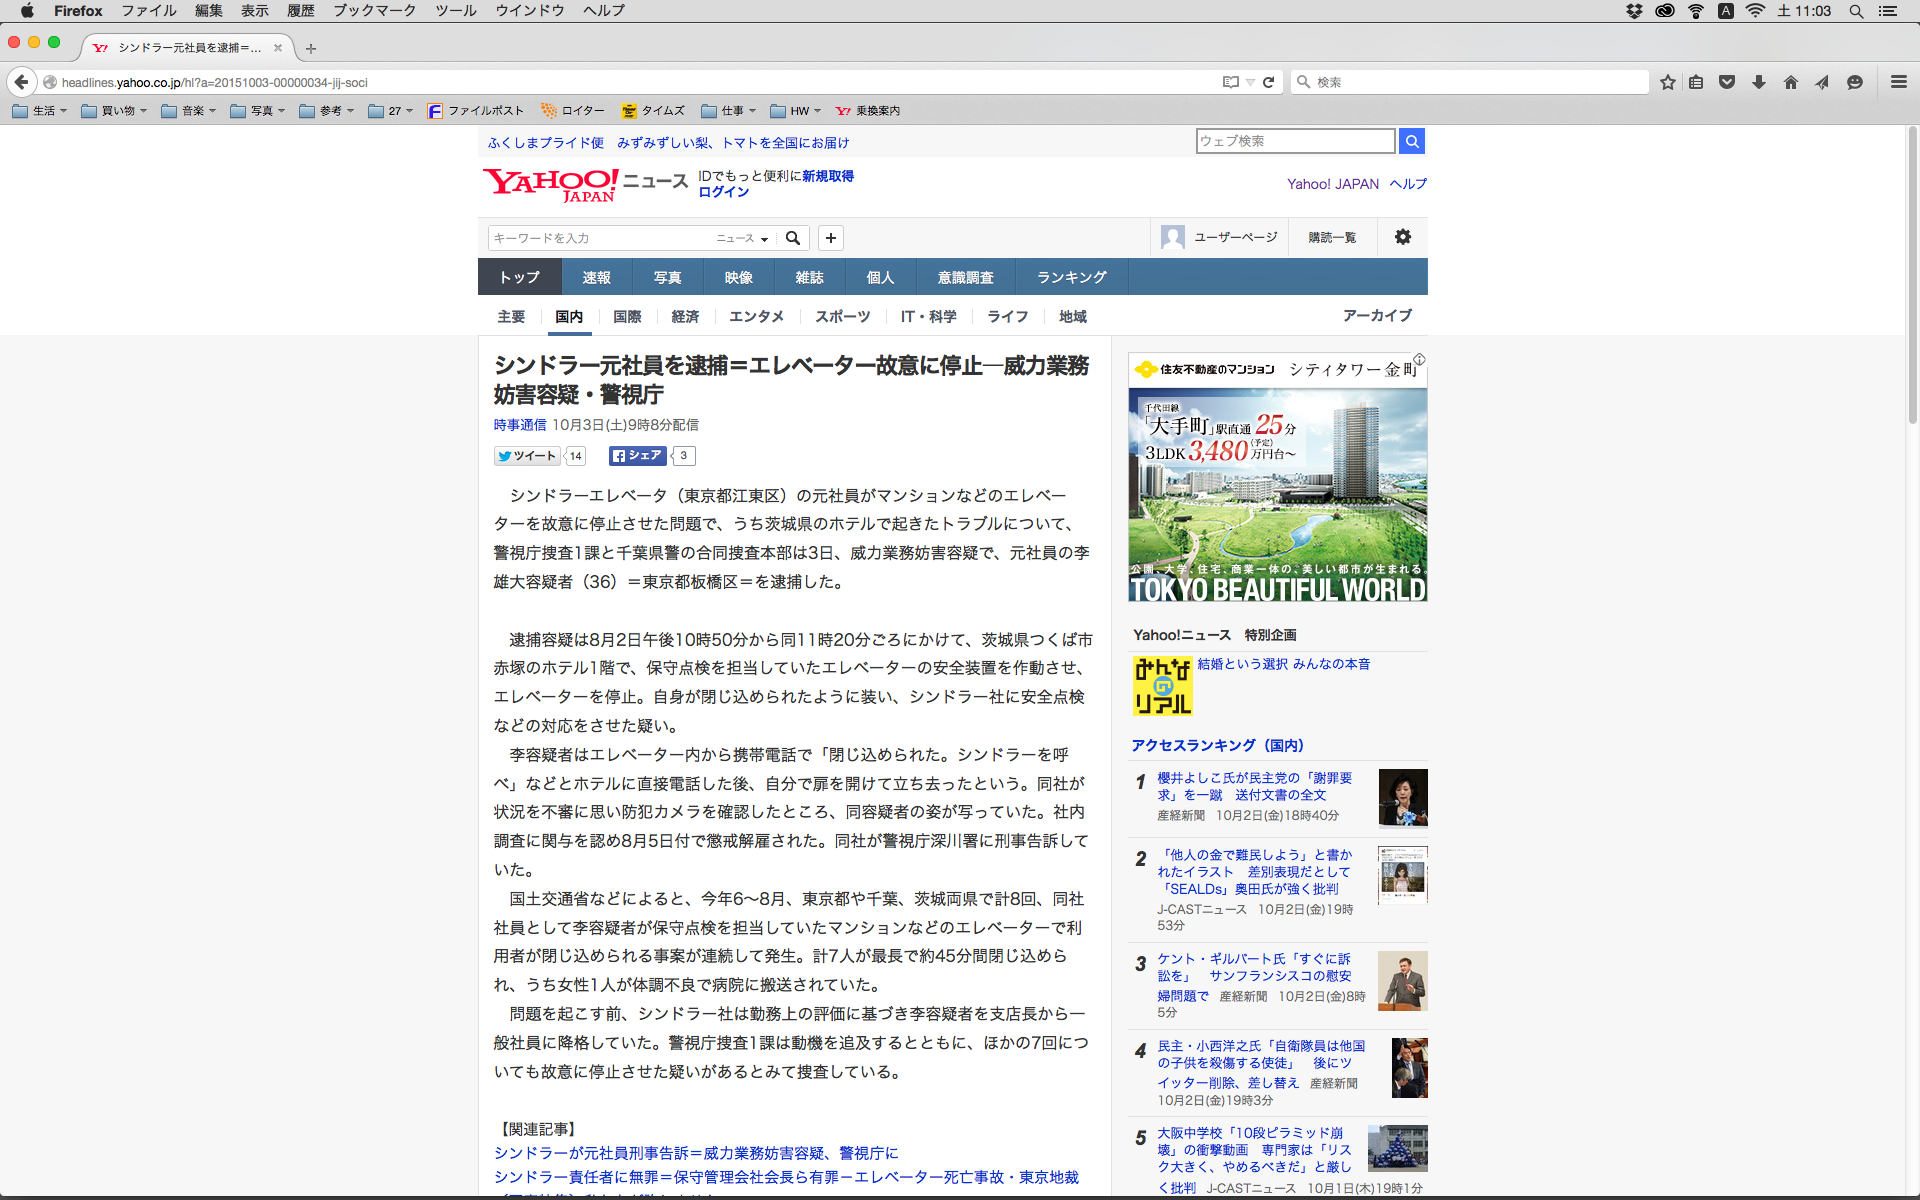Click the Yahoo news settings gear icon
The width and height of the screenshot is (1920, 1200).
pos(1403,237)
